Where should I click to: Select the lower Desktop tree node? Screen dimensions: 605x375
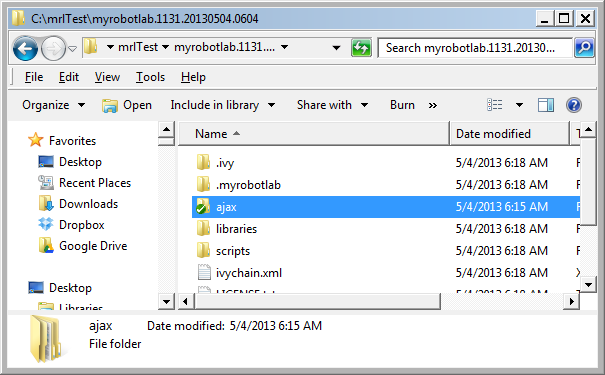[x=70, y=288]
